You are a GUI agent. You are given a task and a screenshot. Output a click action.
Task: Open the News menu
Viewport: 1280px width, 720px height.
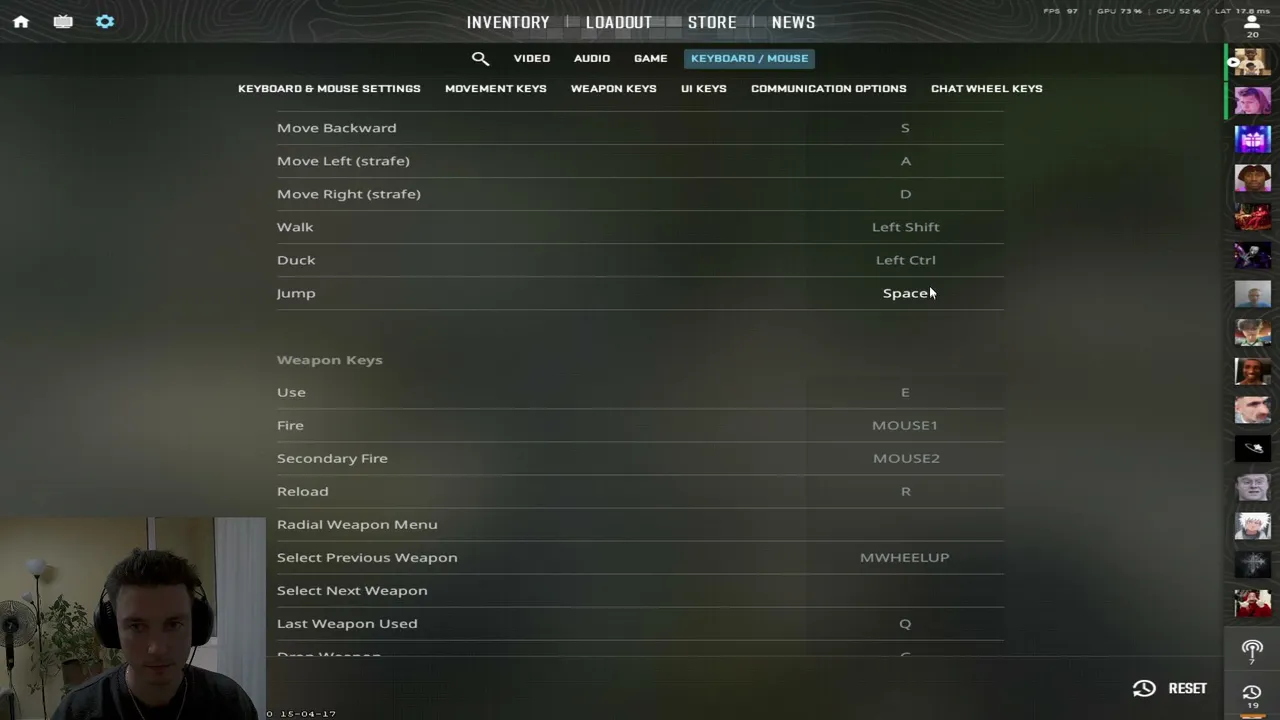793,22
